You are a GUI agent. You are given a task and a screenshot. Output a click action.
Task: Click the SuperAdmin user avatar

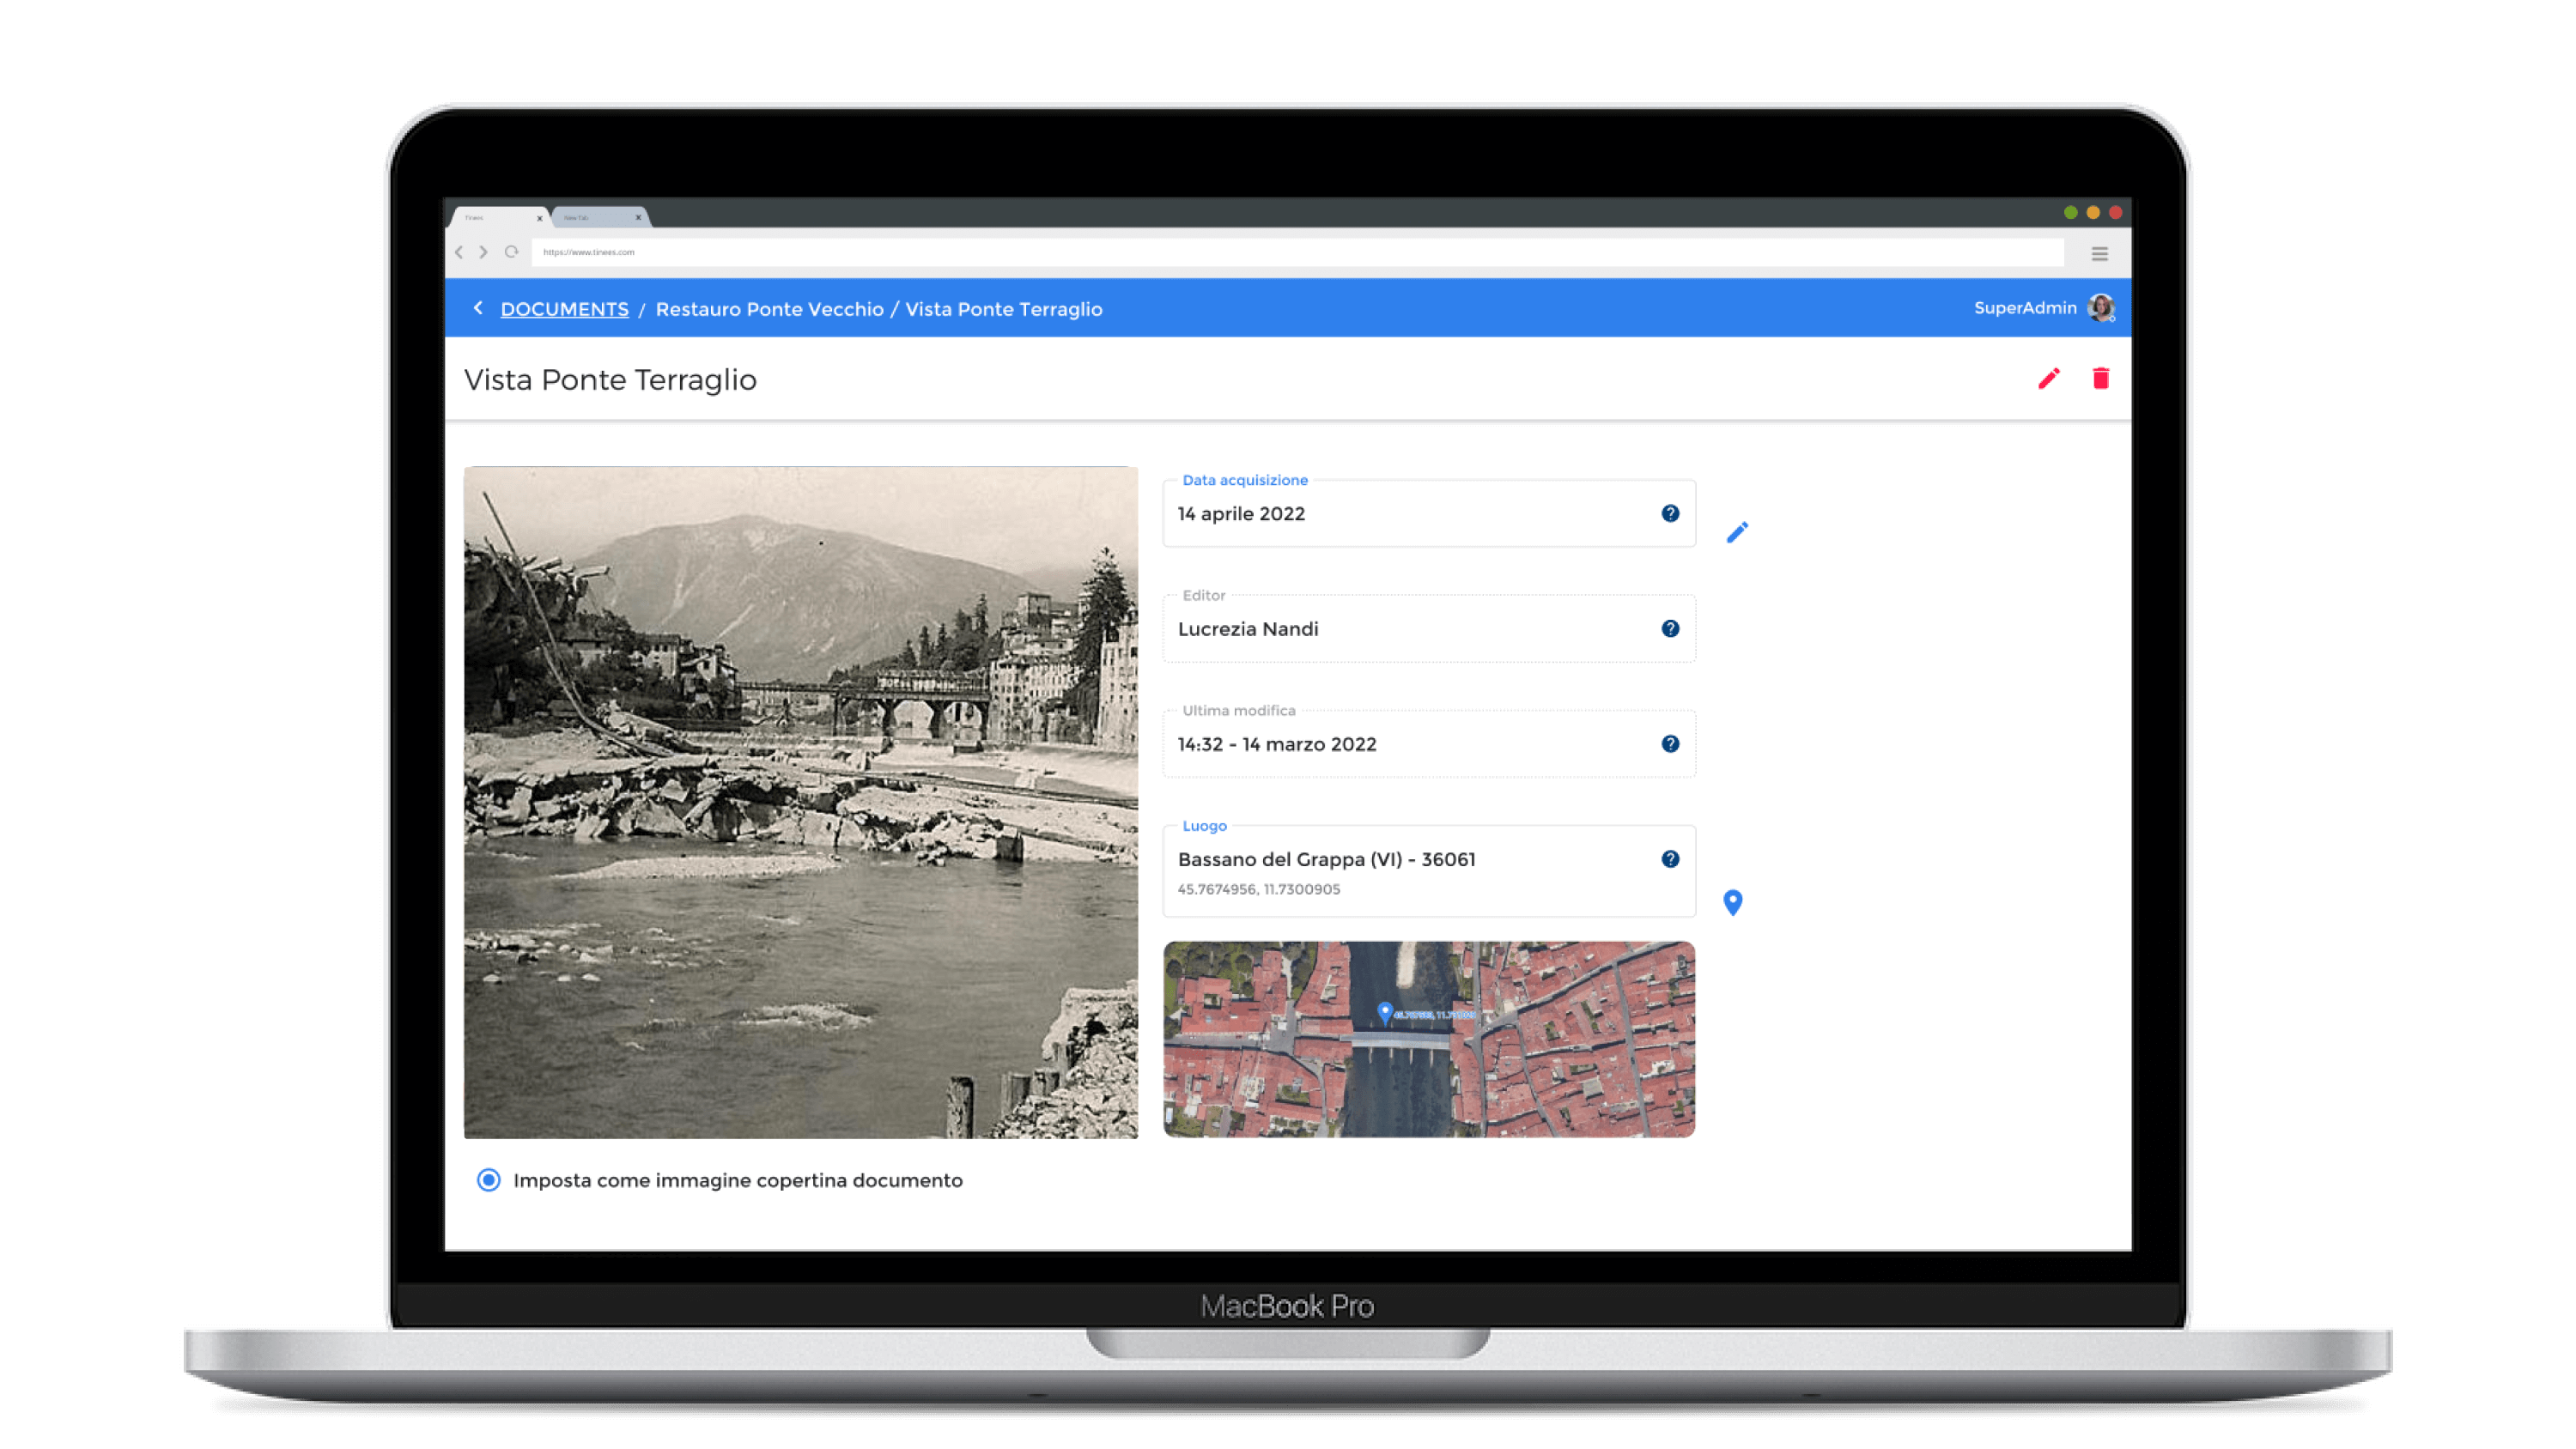click(2100, 308)
